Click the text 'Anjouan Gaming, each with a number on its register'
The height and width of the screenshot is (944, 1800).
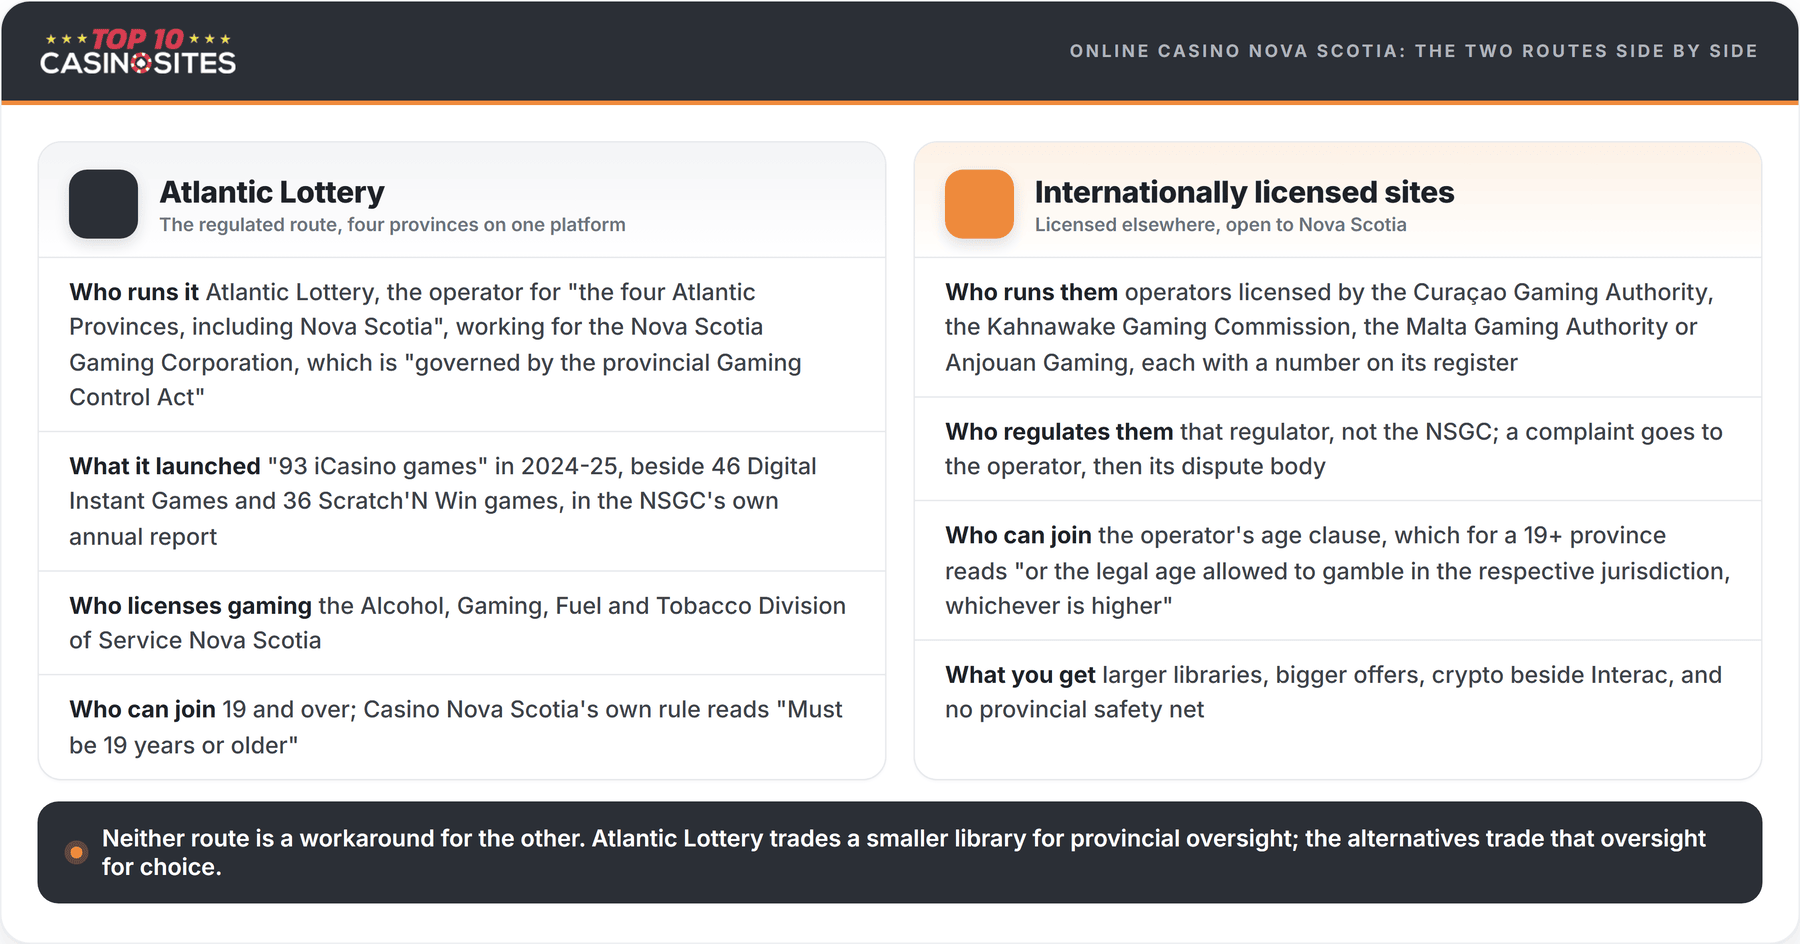1231,363
